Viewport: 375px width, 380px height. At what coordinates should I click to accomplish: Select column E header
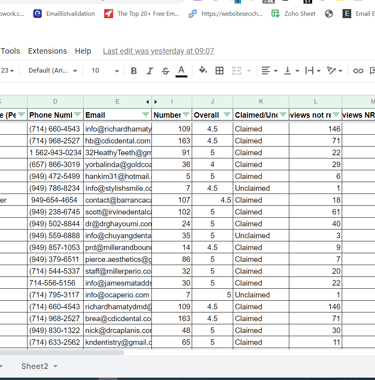click(117, 102)
